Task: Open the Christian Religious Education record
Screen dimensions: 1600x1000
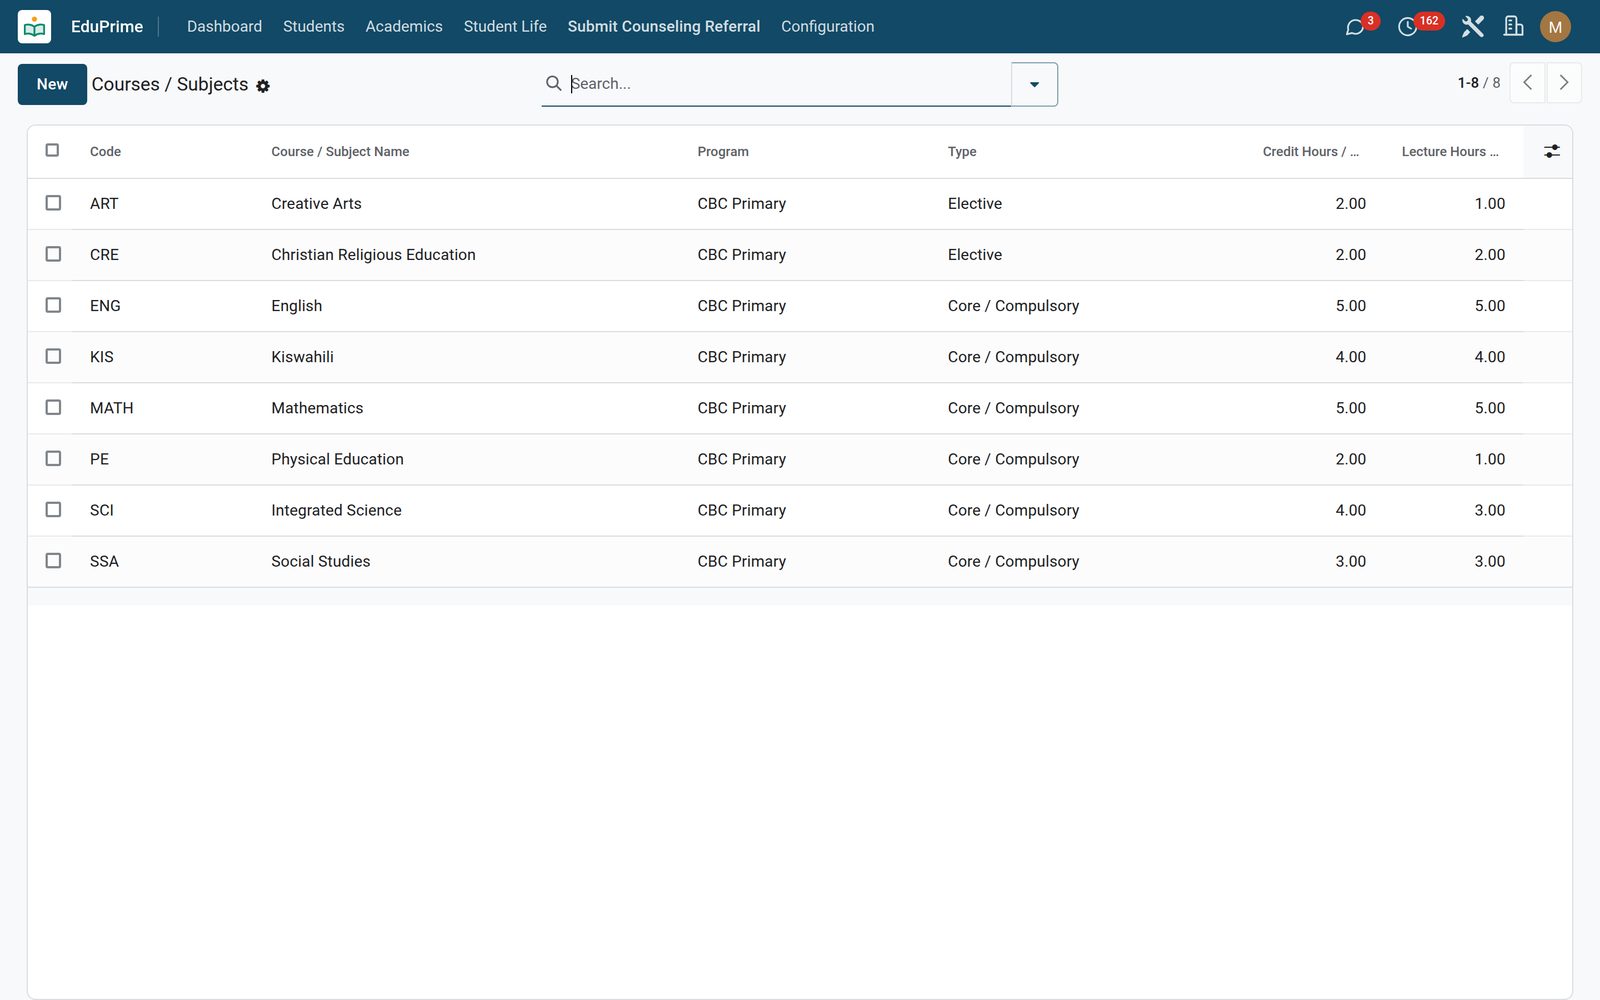Action: tap(373, 255)
